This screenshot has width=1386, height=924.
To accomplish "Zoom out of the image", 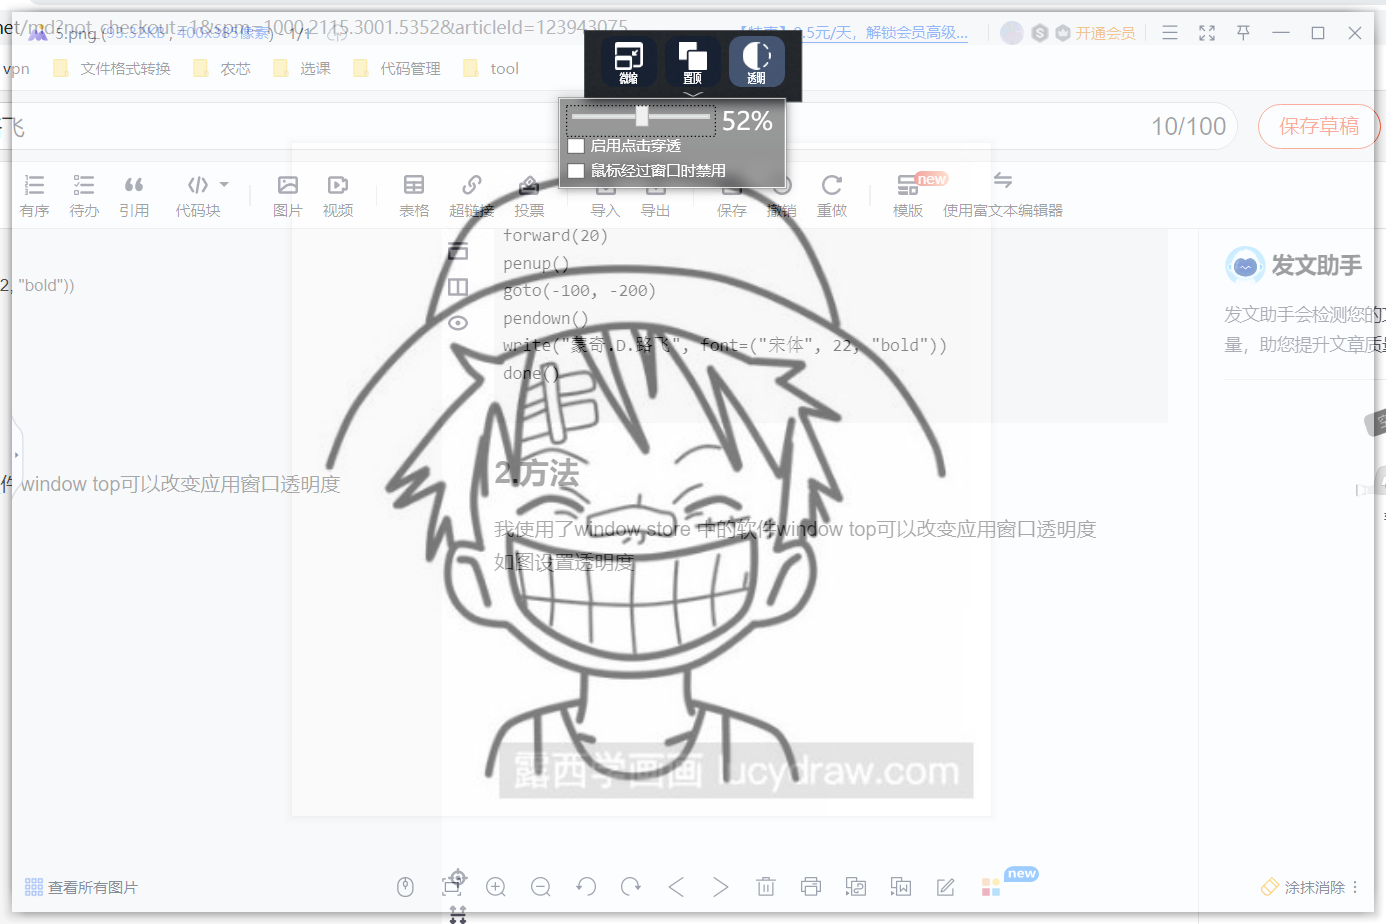I will click(541, 887).
